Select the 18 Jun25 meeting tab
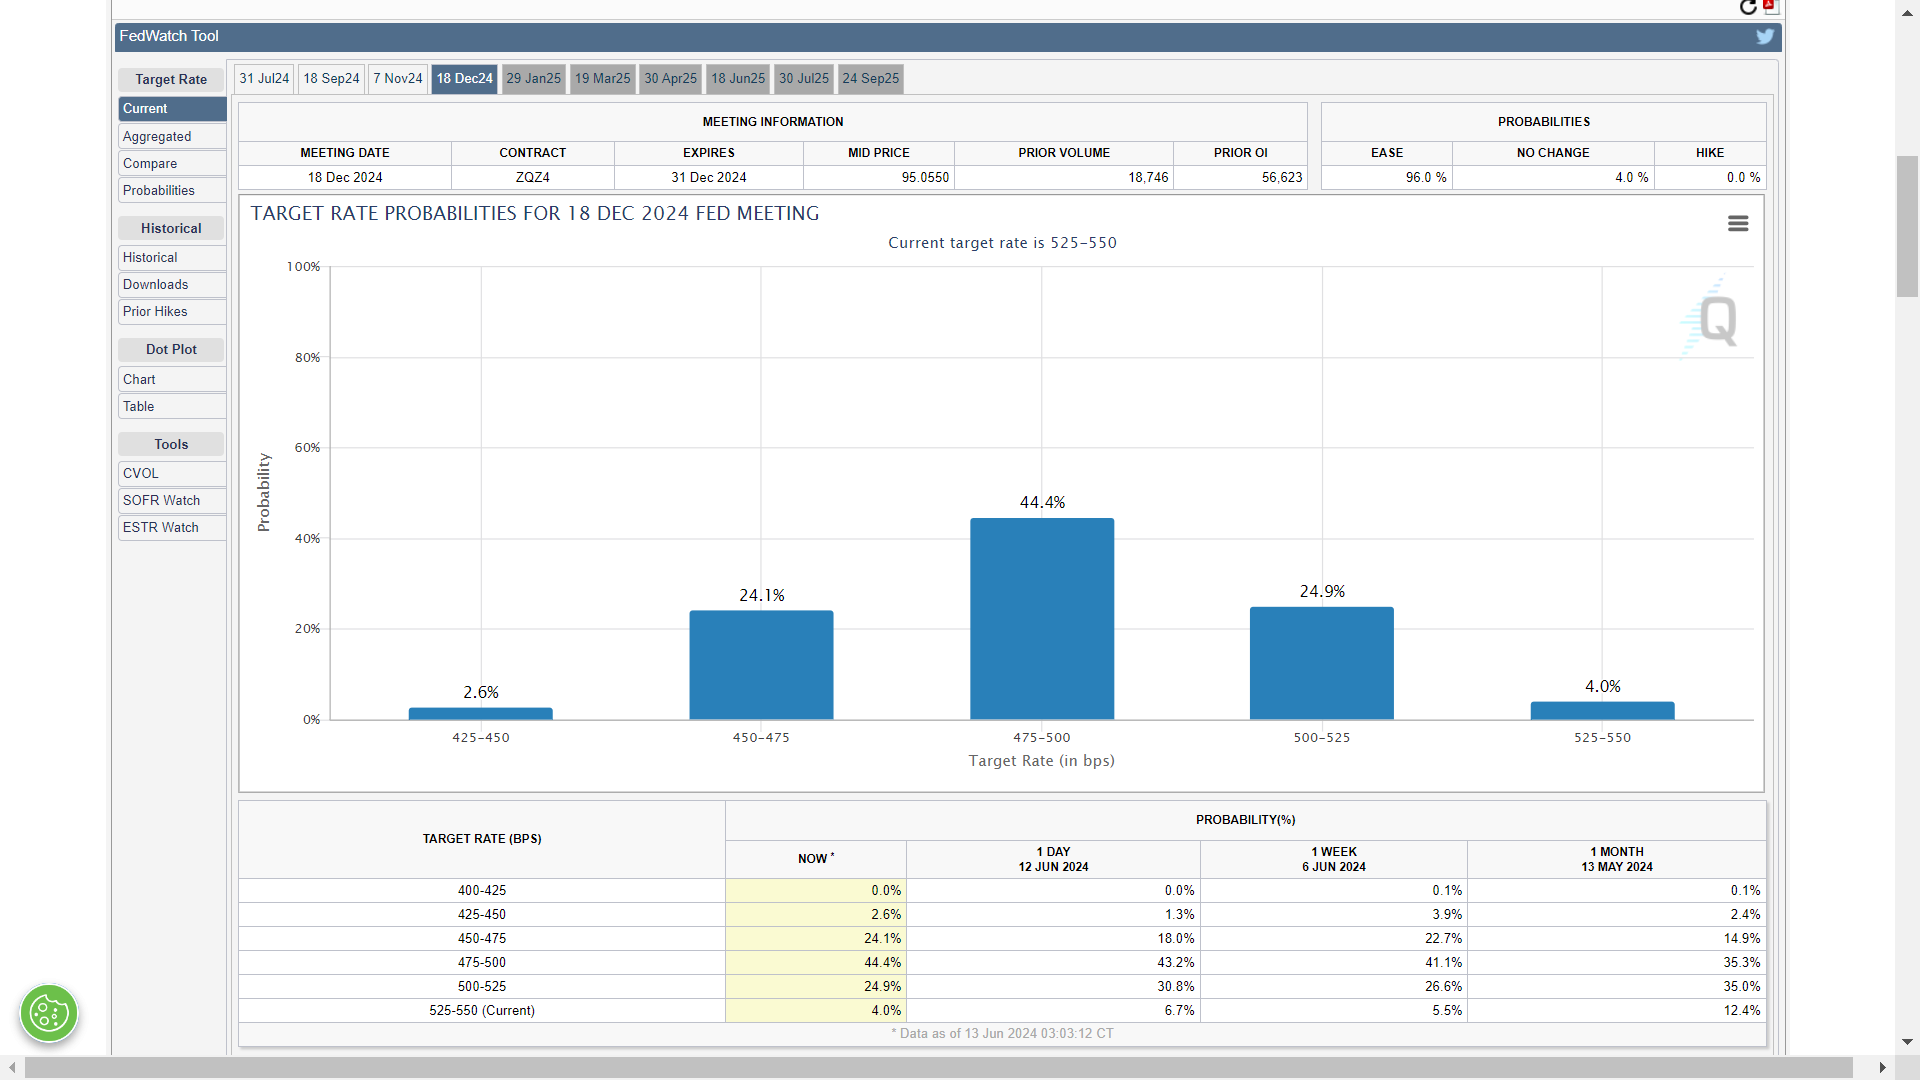1920x1080 pixels. click(x=738, y=79)
